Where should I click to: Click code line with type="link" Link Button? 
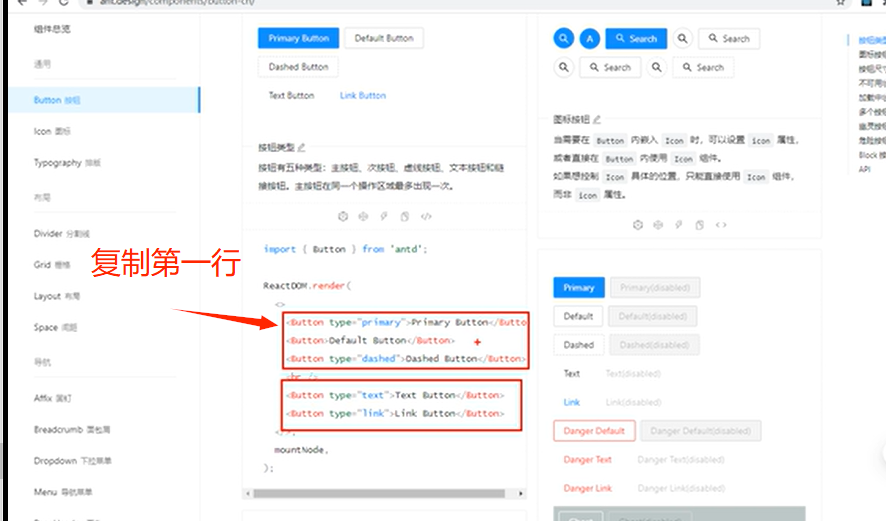pyautogui.click(x=395, y=413)
